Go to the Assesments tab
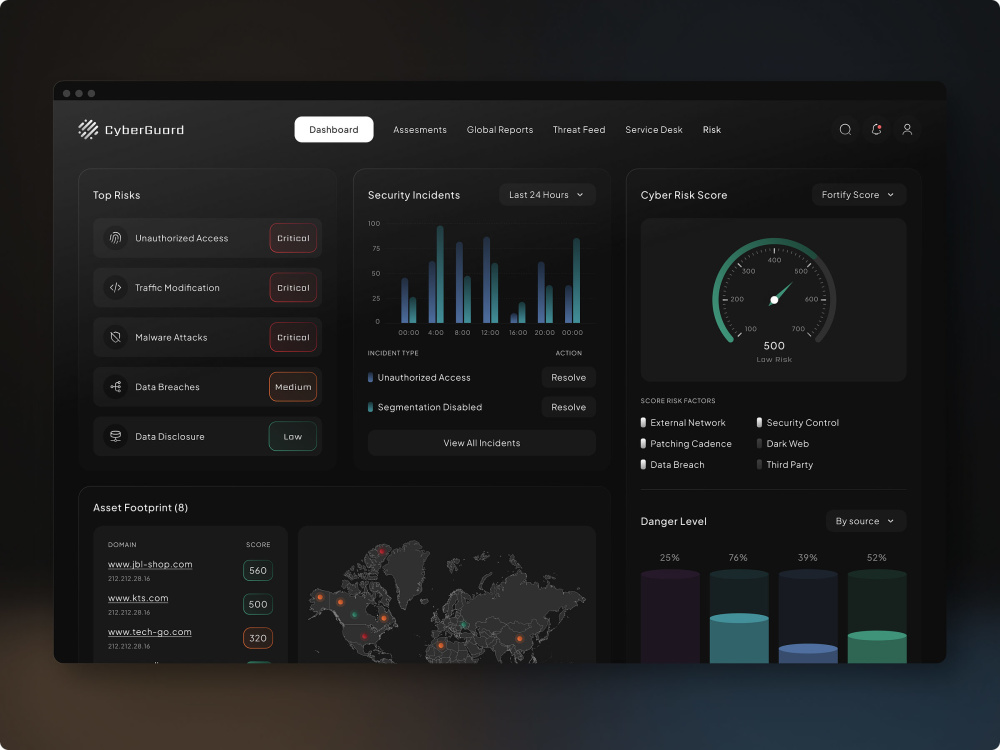 click(420, 129)
